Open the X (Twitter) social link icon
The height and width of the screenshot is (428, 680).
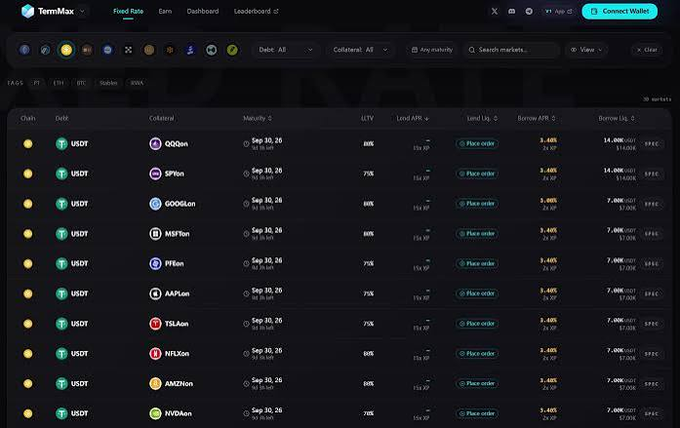point(494,11)
